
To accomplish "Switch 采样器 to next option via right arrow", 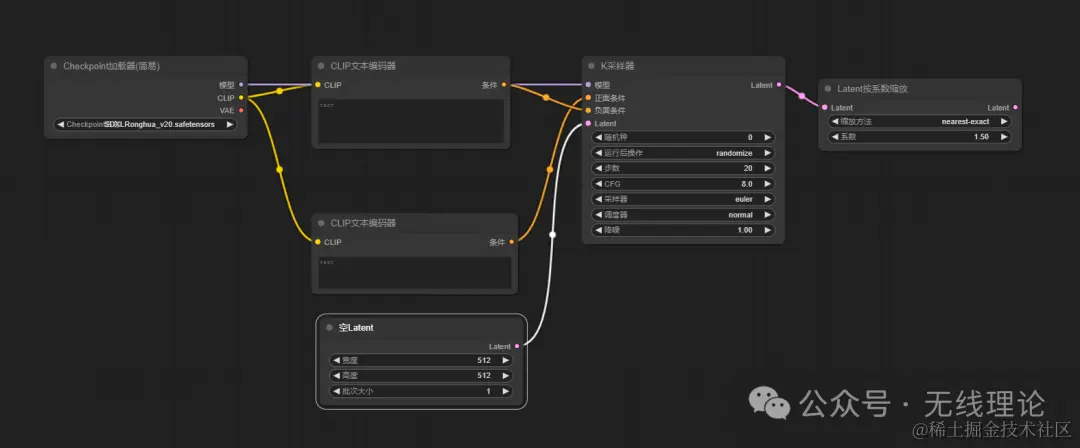I will tap(767, 199).
